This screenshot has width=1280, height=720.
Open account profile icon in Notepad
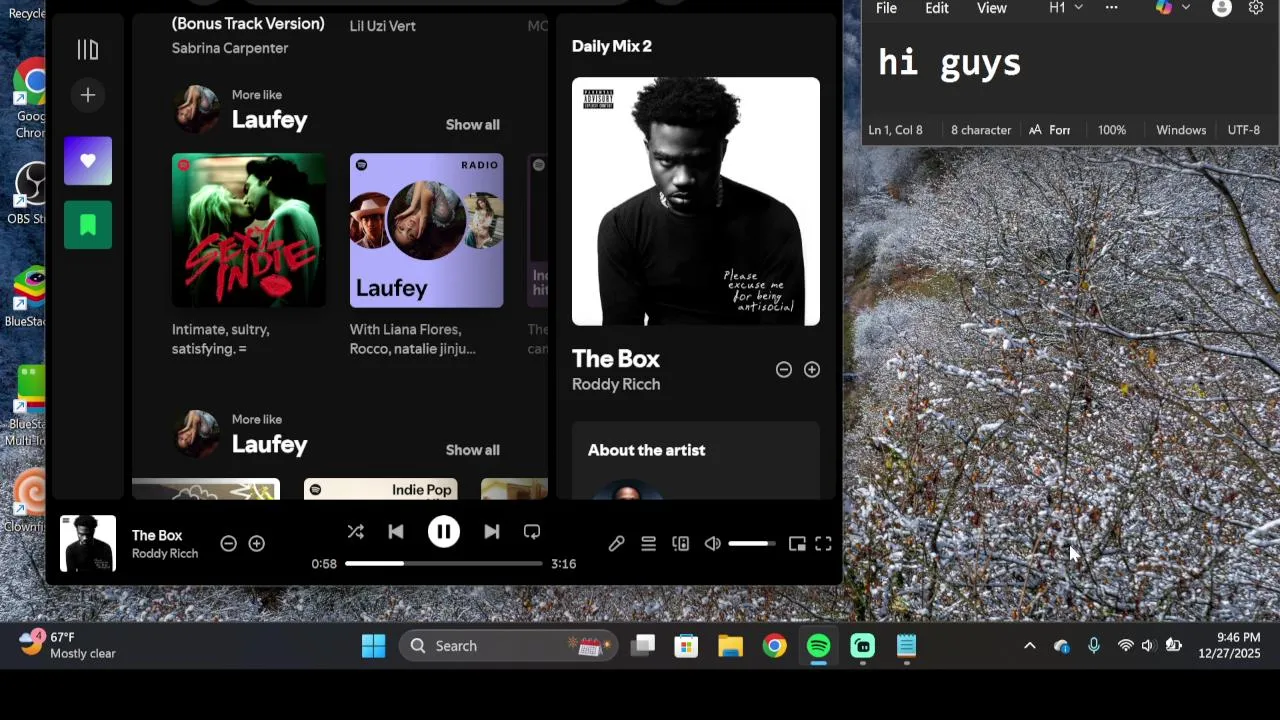[1222, 8]
